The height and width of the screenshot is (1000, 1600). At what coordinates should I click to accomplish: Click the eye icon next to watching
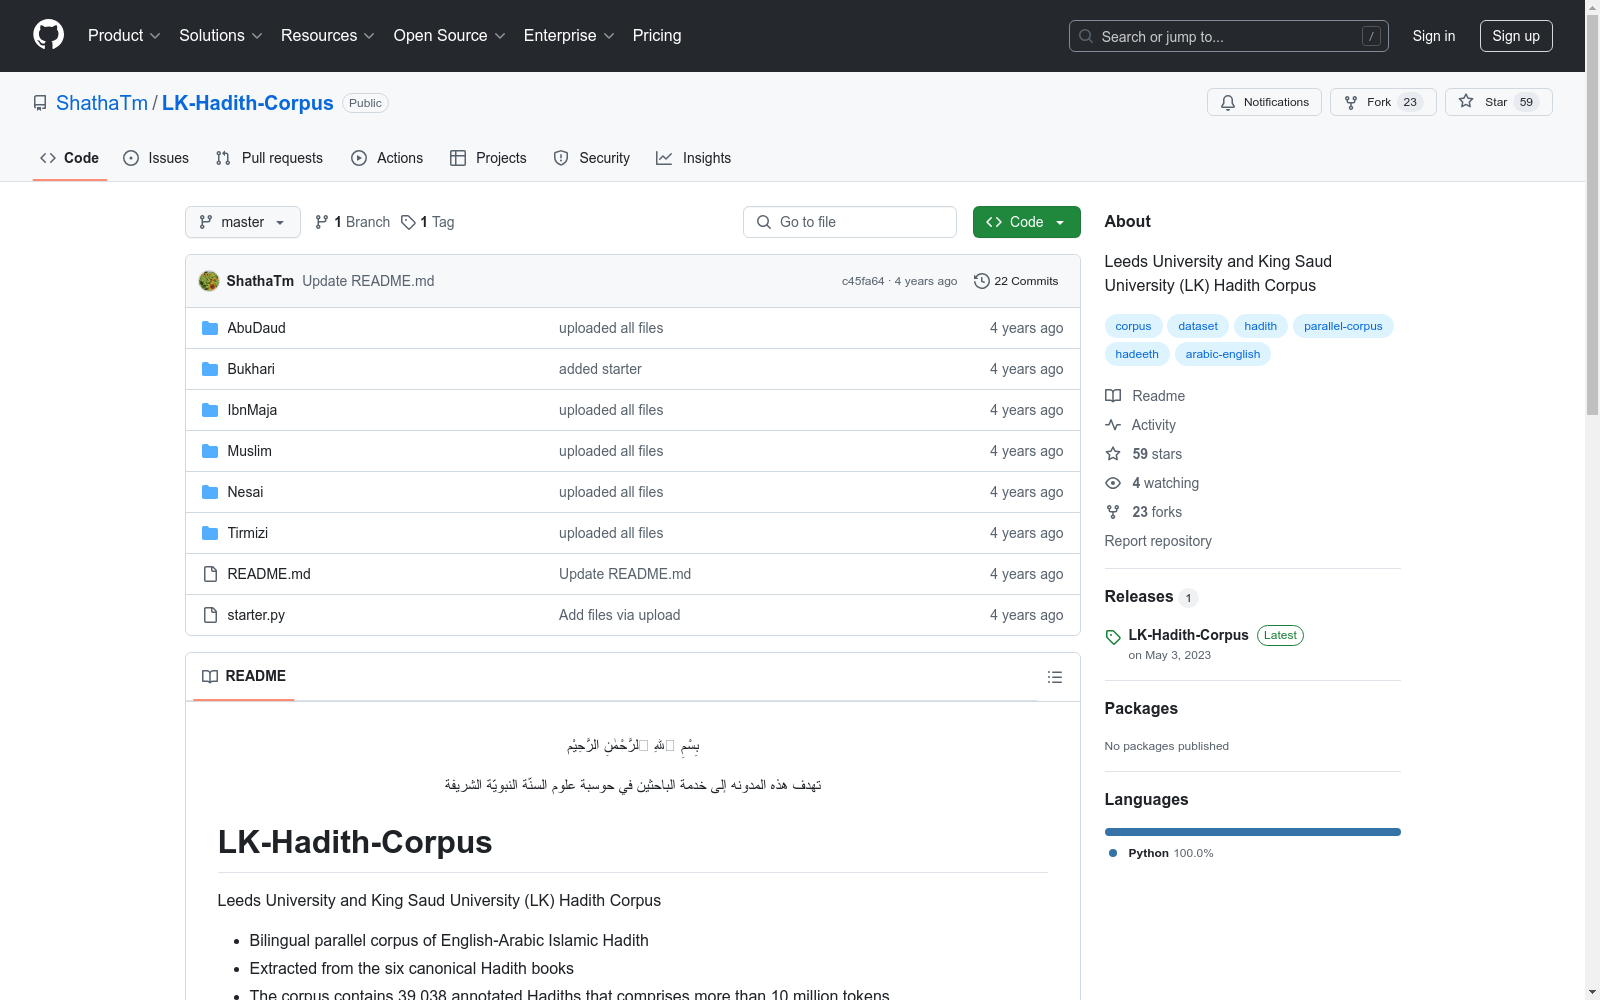click(1113, 483)
